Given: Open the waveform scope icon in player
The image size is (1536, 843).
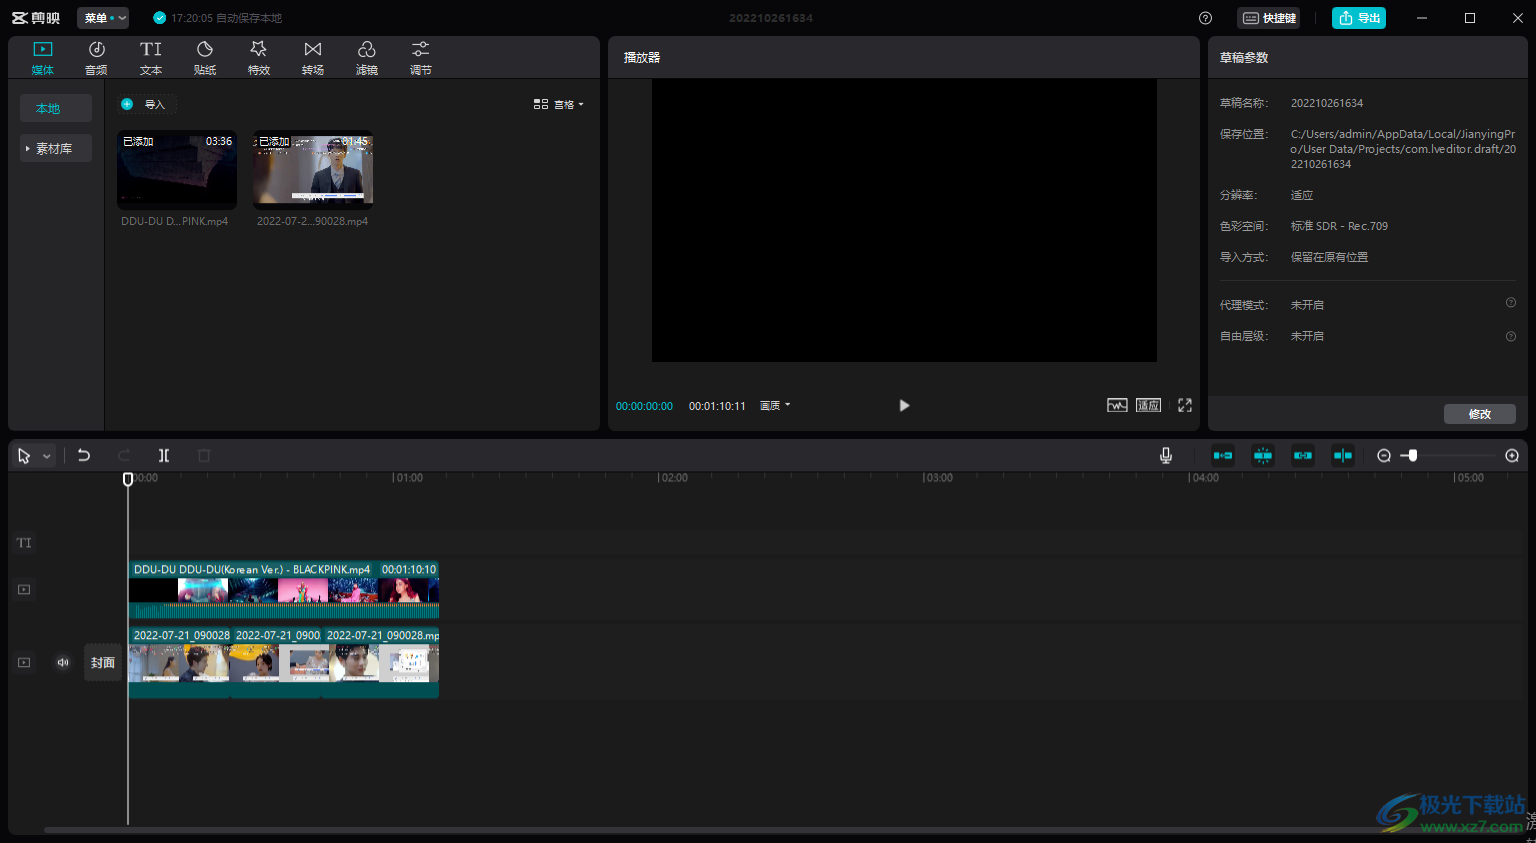Looking at the screenshot, I should coord(1117,405).
